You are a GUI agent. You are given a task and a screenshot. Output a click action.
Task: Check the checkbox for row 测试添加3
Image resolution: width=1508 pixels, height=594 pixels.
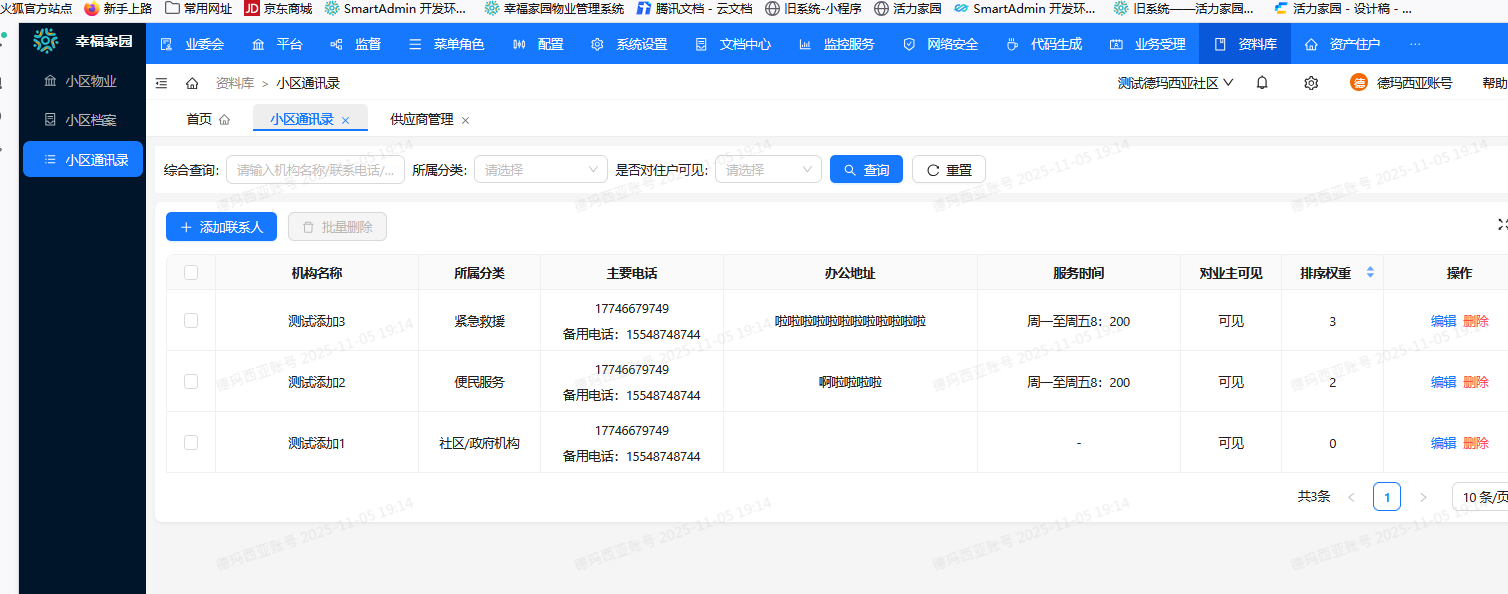(190, 320)
